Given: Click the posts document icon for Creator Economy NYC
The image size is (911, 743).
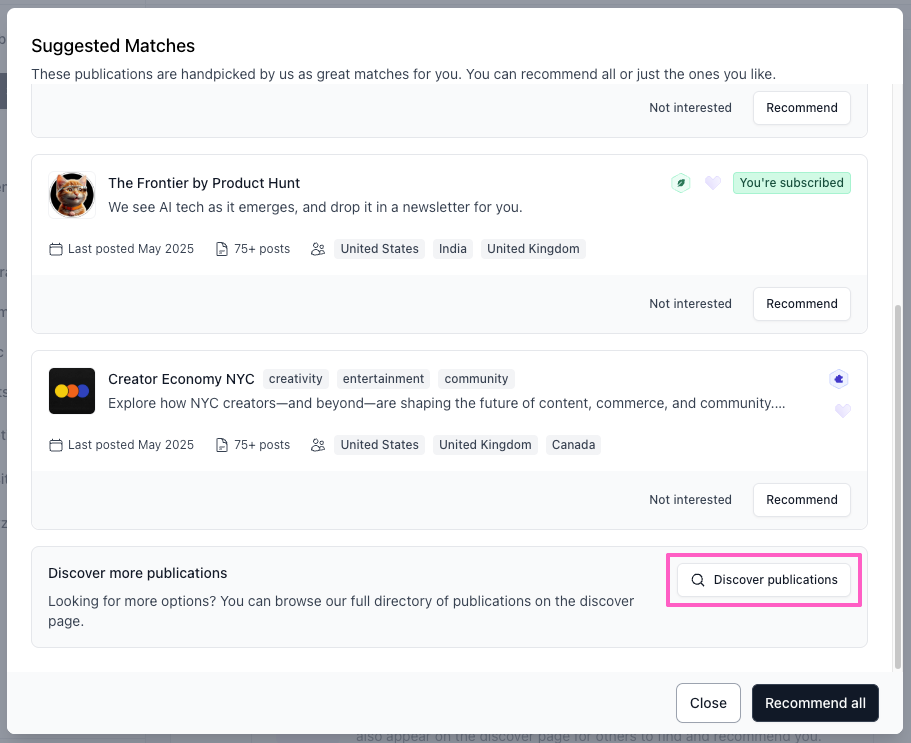Looking at the screenshot, I should pyautogui.click(x=222, y=445).
